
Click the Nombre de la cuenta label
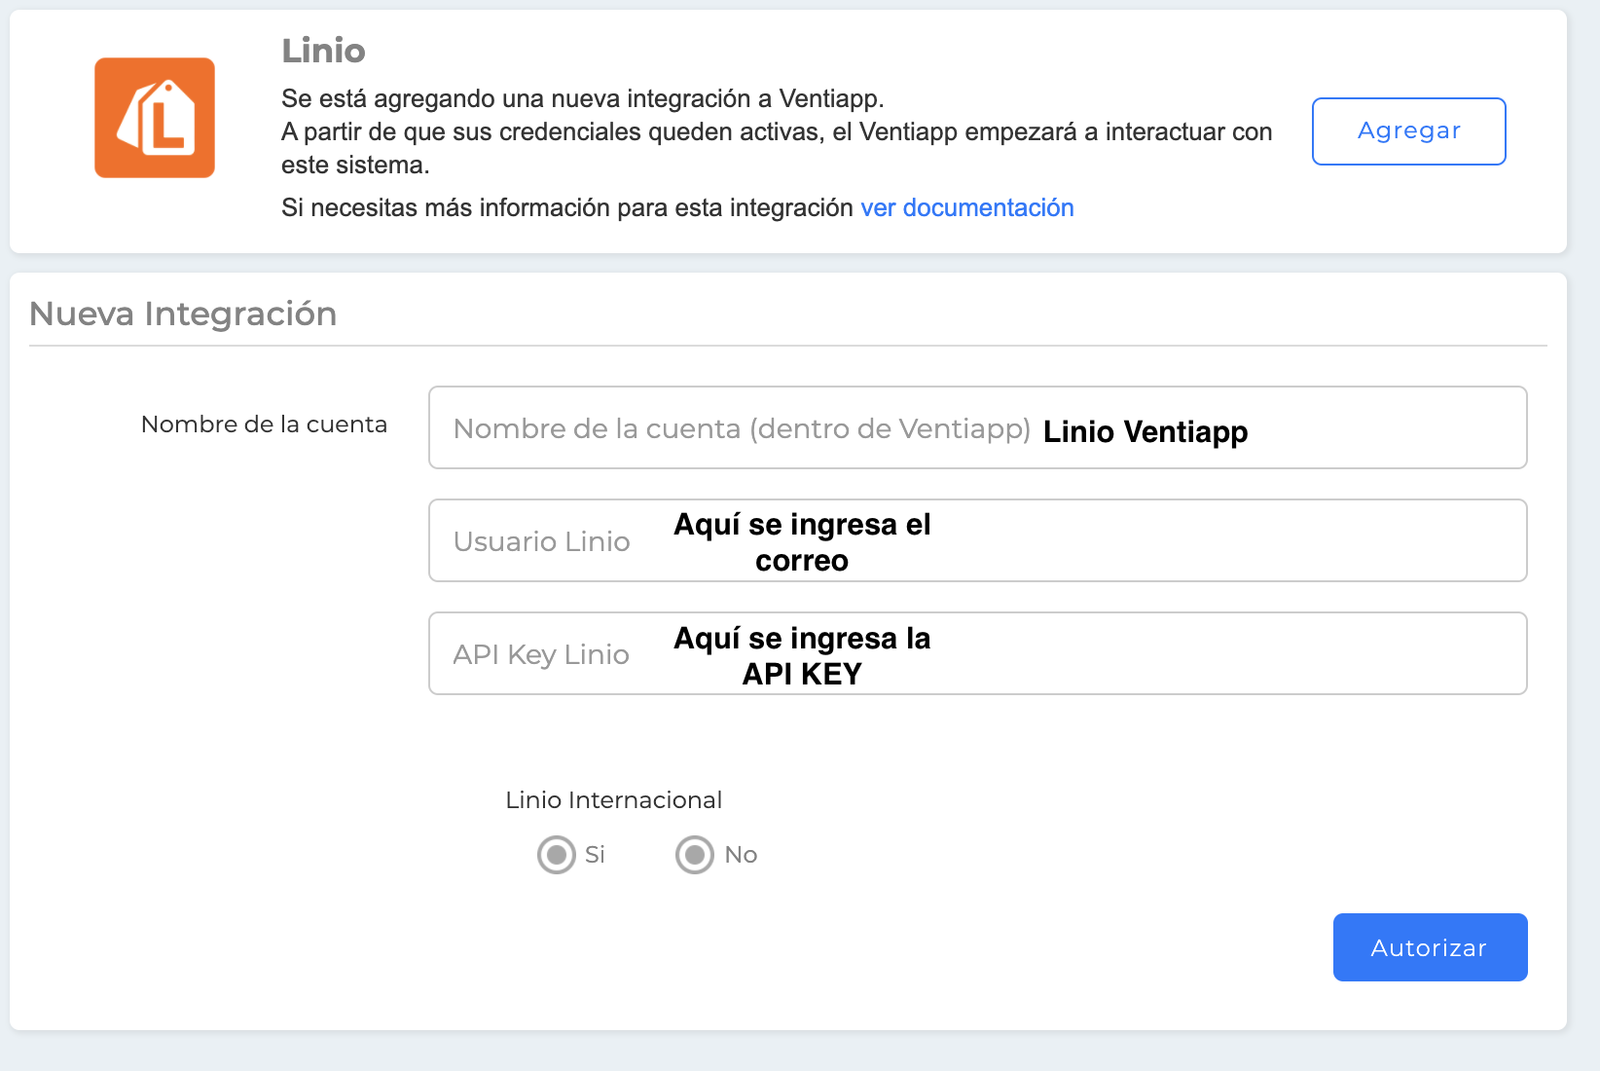tap(264, 424)
